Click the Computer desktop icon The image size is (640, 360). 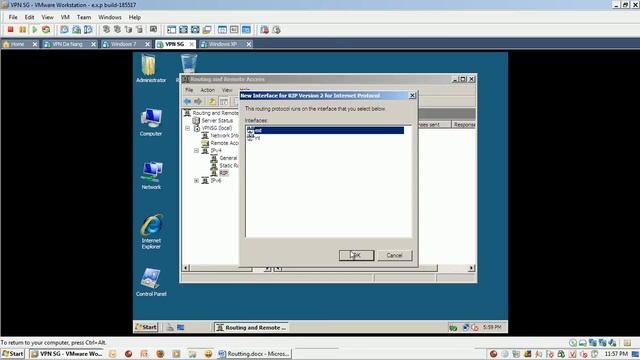coord(151,122)
